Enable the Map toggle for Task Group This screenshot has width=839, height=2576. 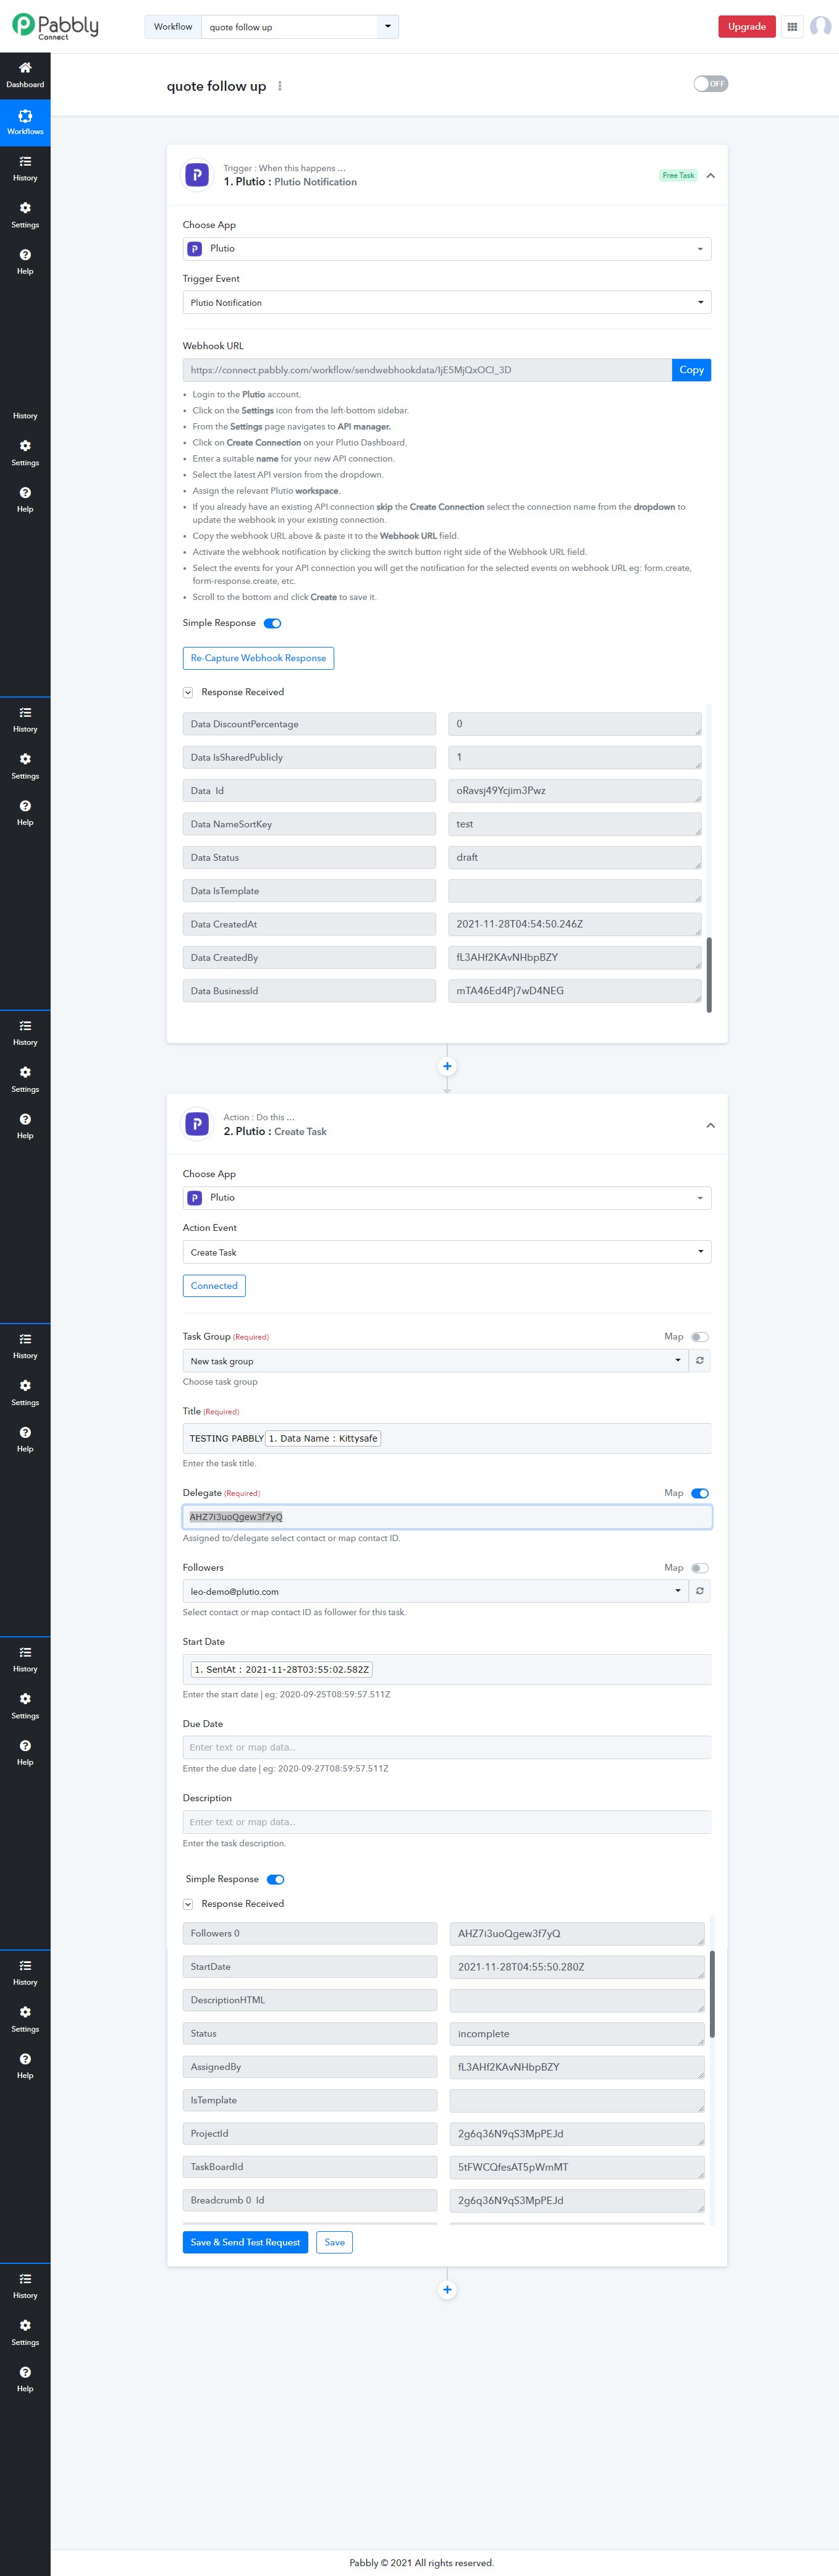[x=700, y=1337]
